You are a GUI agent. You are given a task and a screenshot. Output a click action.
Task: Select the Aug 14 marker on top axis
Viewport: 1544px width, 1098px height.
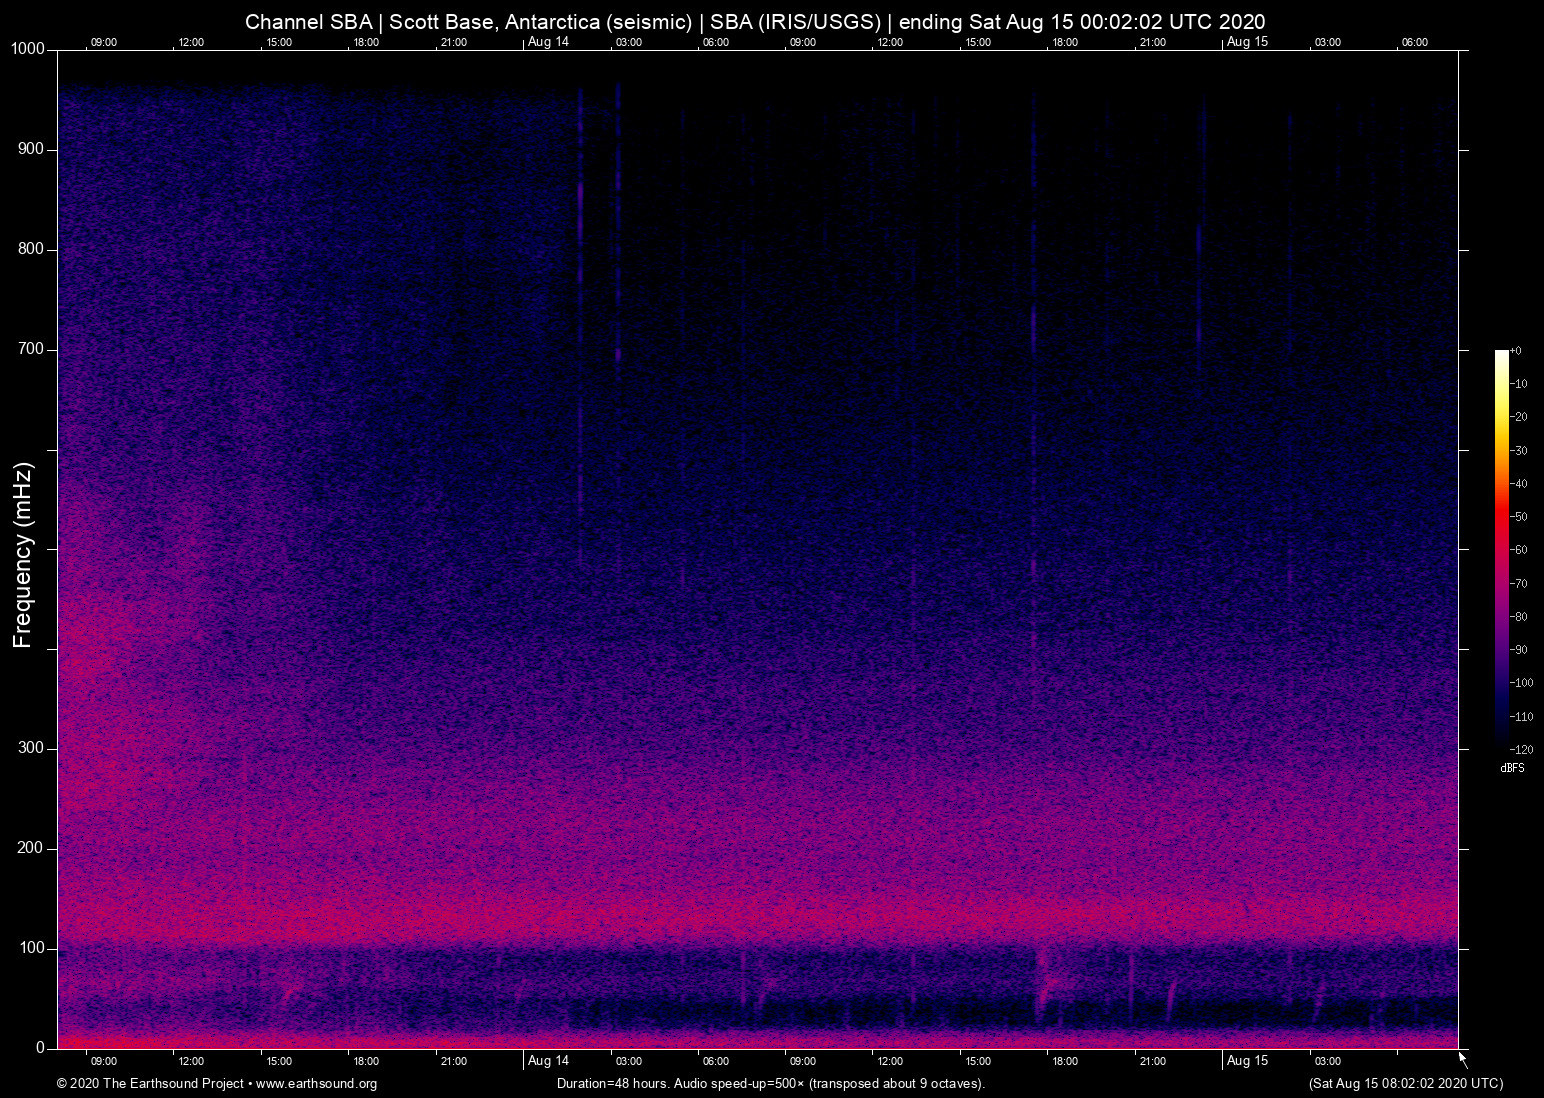[x=549, y=42]
